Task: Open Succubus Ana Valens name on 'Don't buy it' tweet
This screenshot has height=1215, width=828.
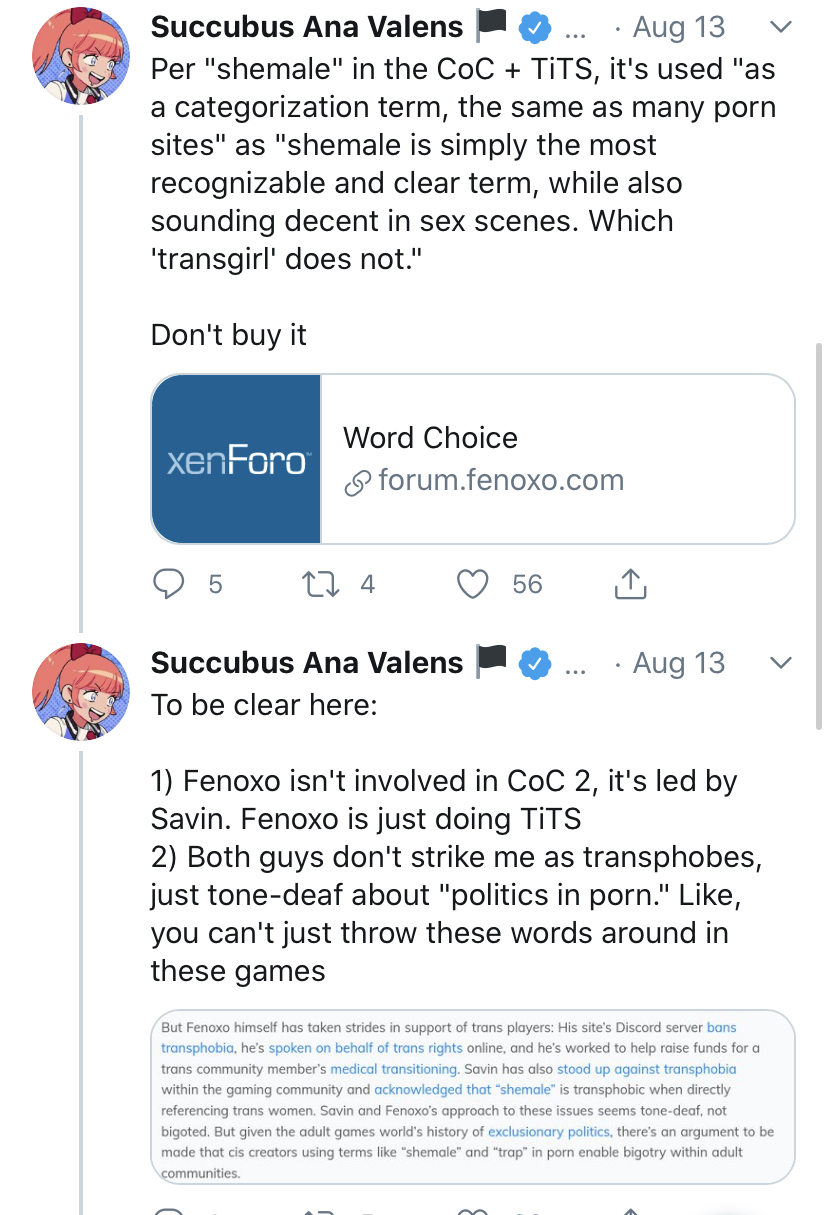Action: pos(307,28)
